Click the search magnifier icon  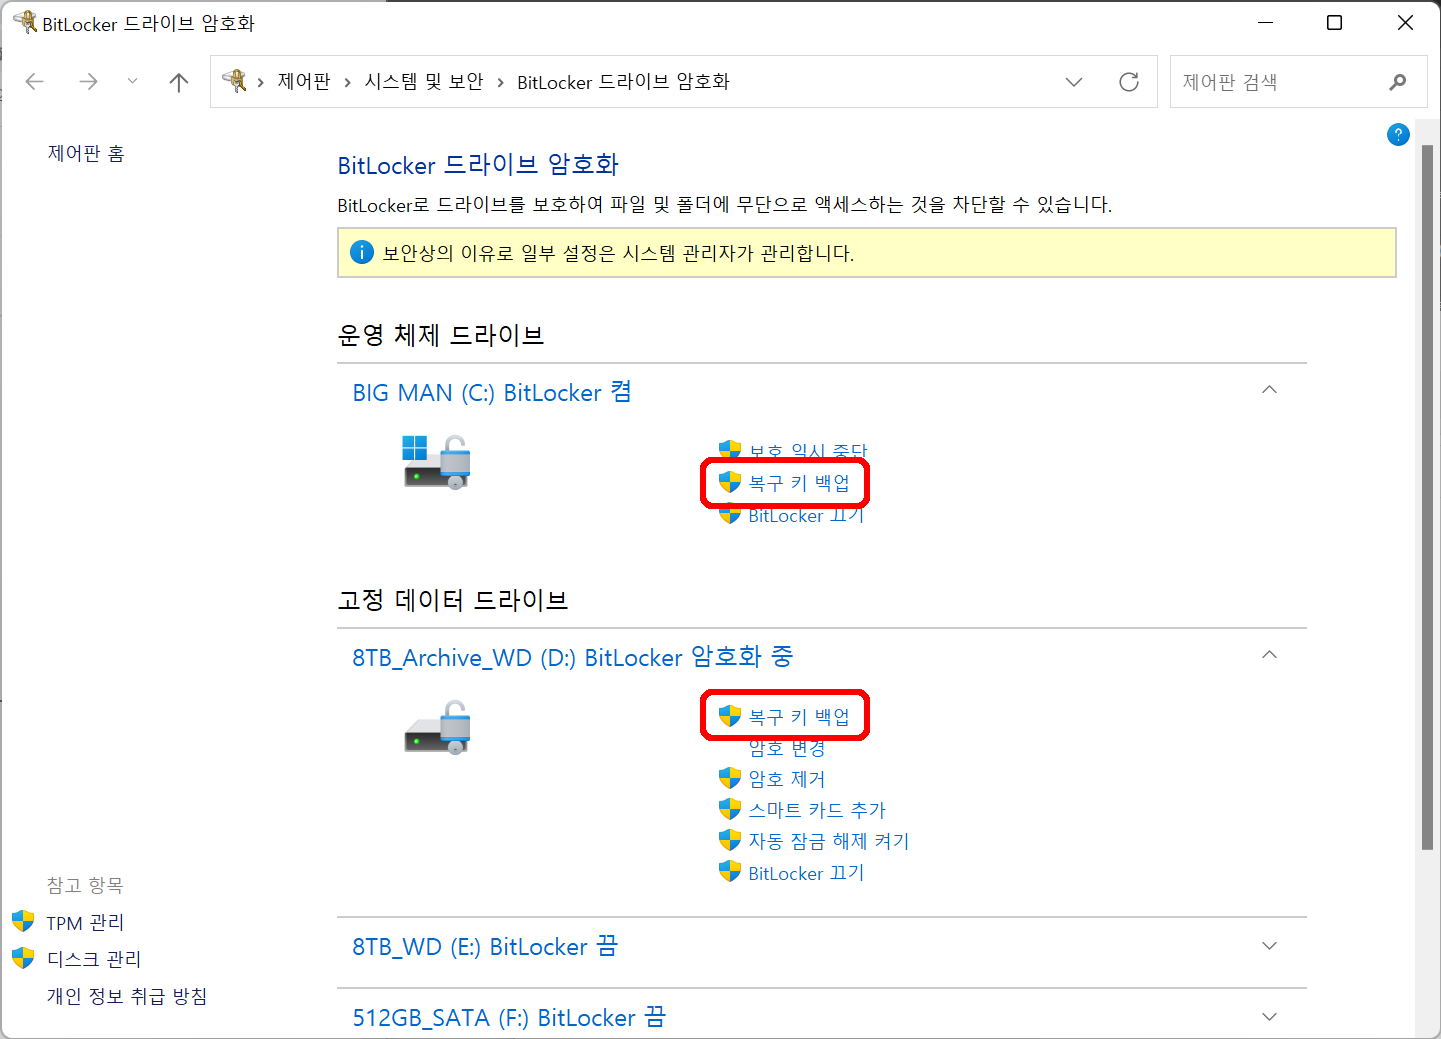coord(1398,82)
